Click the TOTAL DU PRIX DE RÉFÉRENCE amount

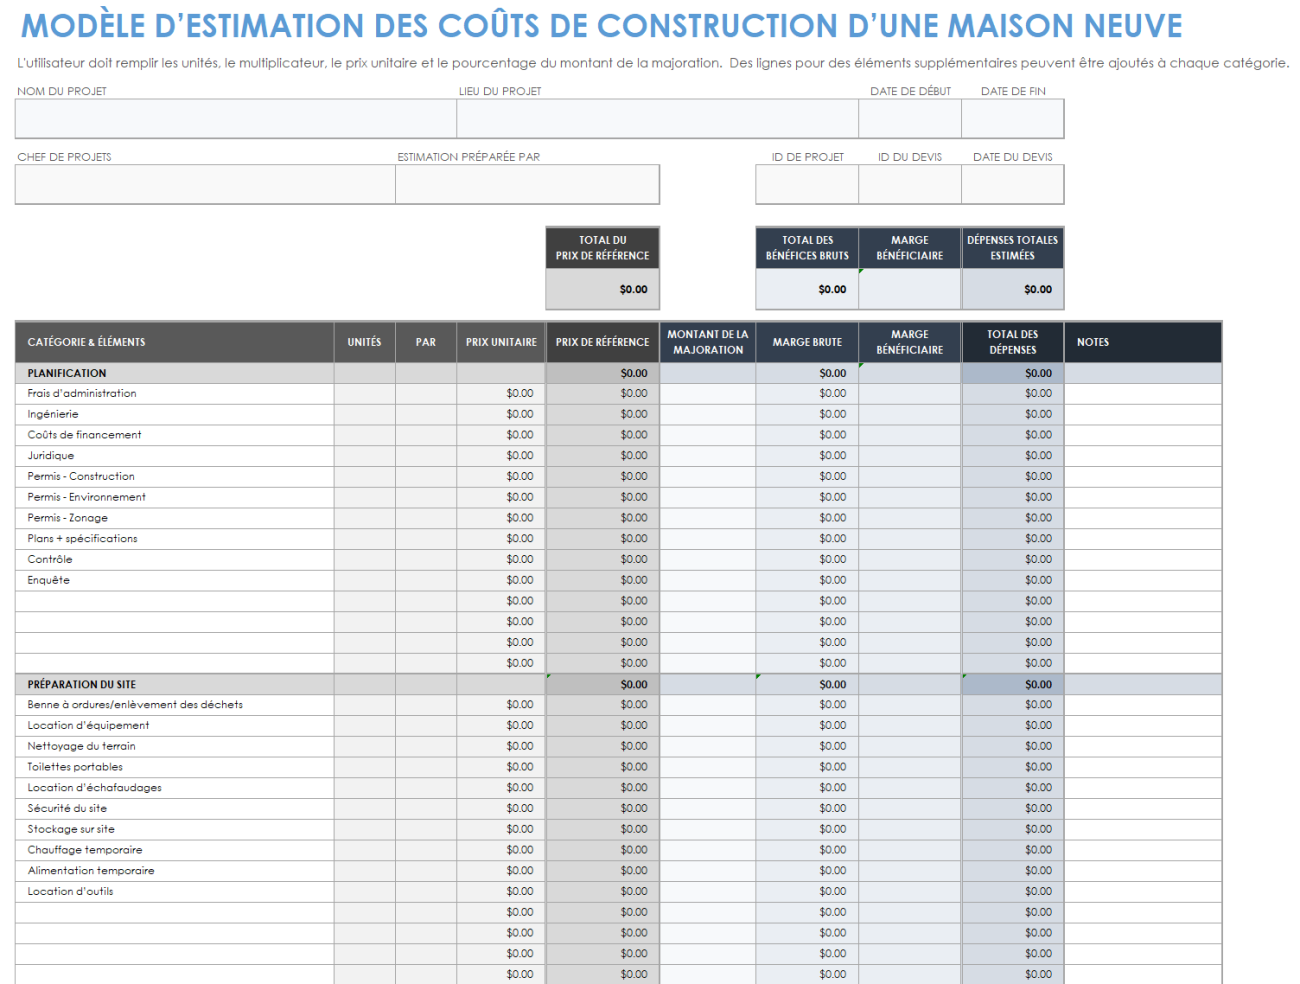click(602, 289)
